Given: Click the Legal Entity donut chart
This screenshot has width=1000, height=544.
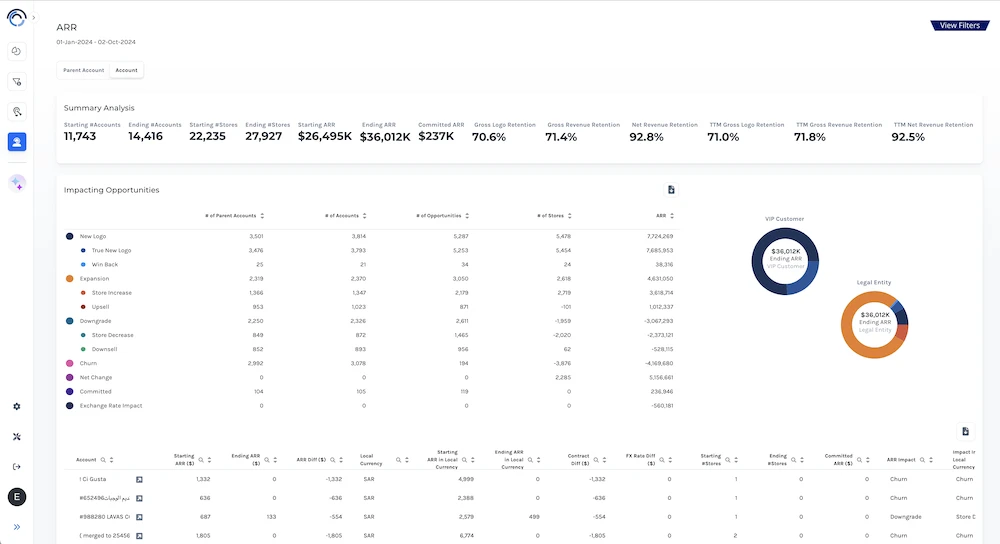Looking at the screenshot, I should [x=873, y=323].
